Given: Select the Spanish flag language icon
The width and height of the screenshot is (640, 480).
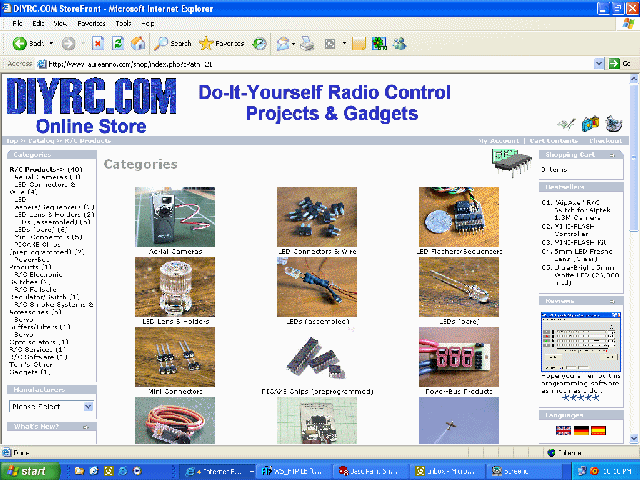Looking at the screenshot, I should click(x=598, y=430).
